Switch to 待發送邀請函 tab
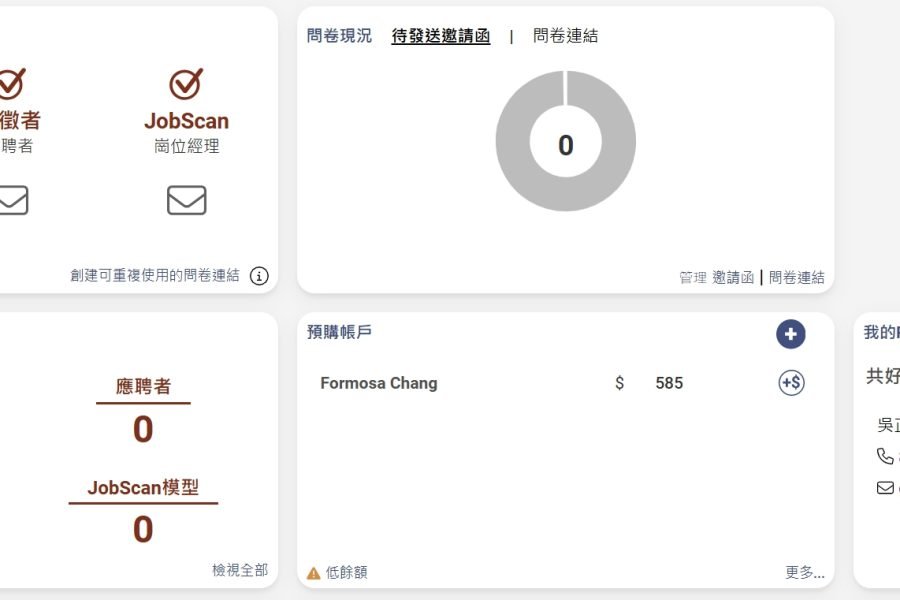The width and height of the screenshot is (900, 600). 441,36
